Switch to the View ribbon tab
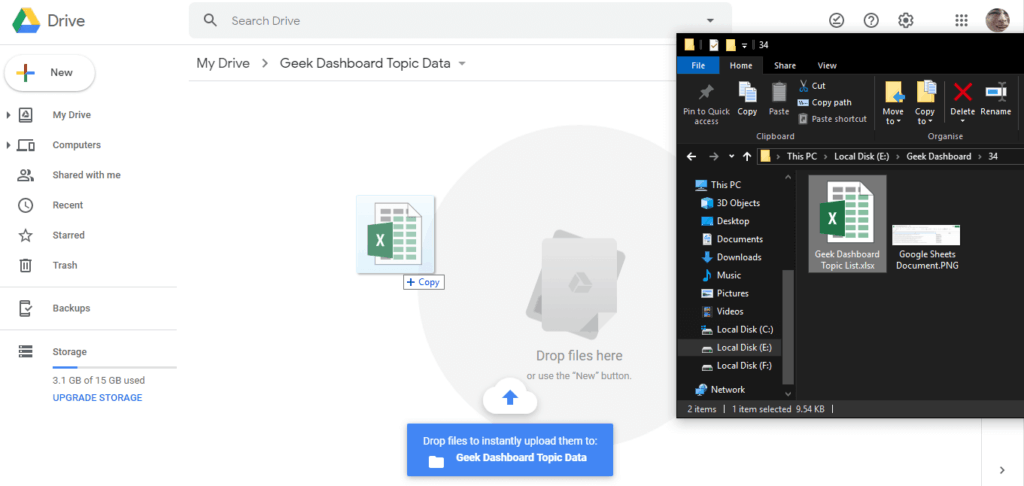This screenshot has height=486, width=1024. point(827,66)
